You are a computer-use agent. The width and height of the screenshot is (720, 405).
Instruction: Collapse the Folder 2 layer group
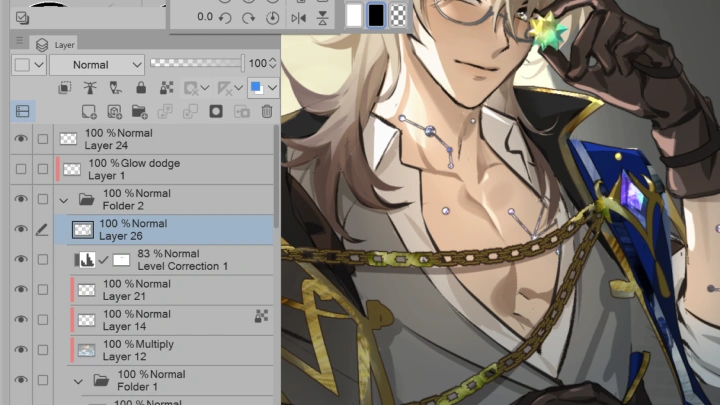tap(64, 200)
